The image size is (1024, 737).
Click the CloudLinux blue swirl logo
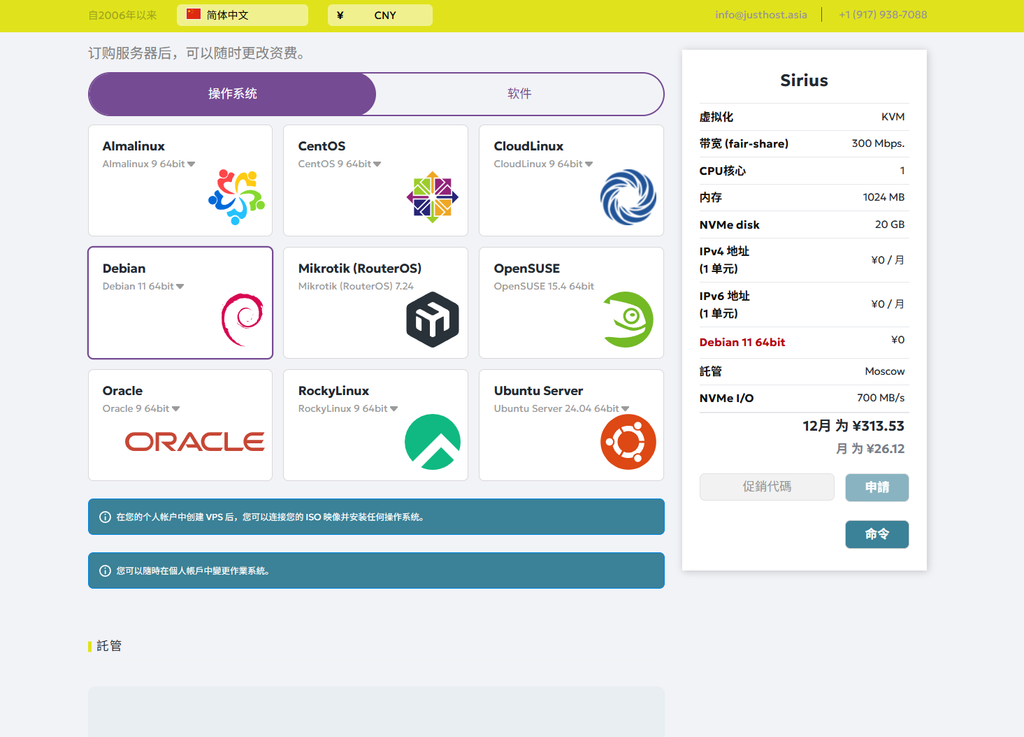pos(628,197)
